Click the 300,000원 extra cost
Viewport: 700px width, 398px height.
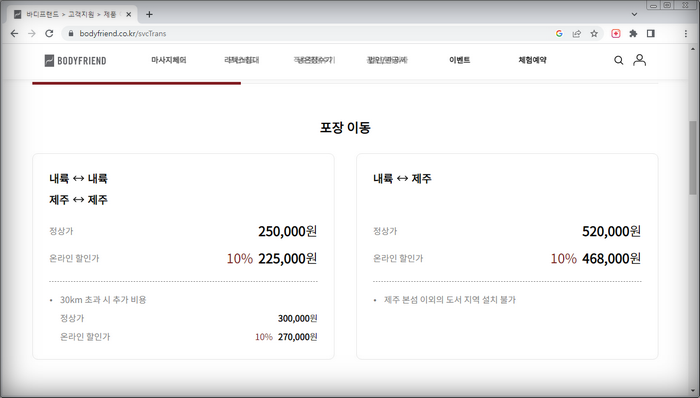pos(297,318)
